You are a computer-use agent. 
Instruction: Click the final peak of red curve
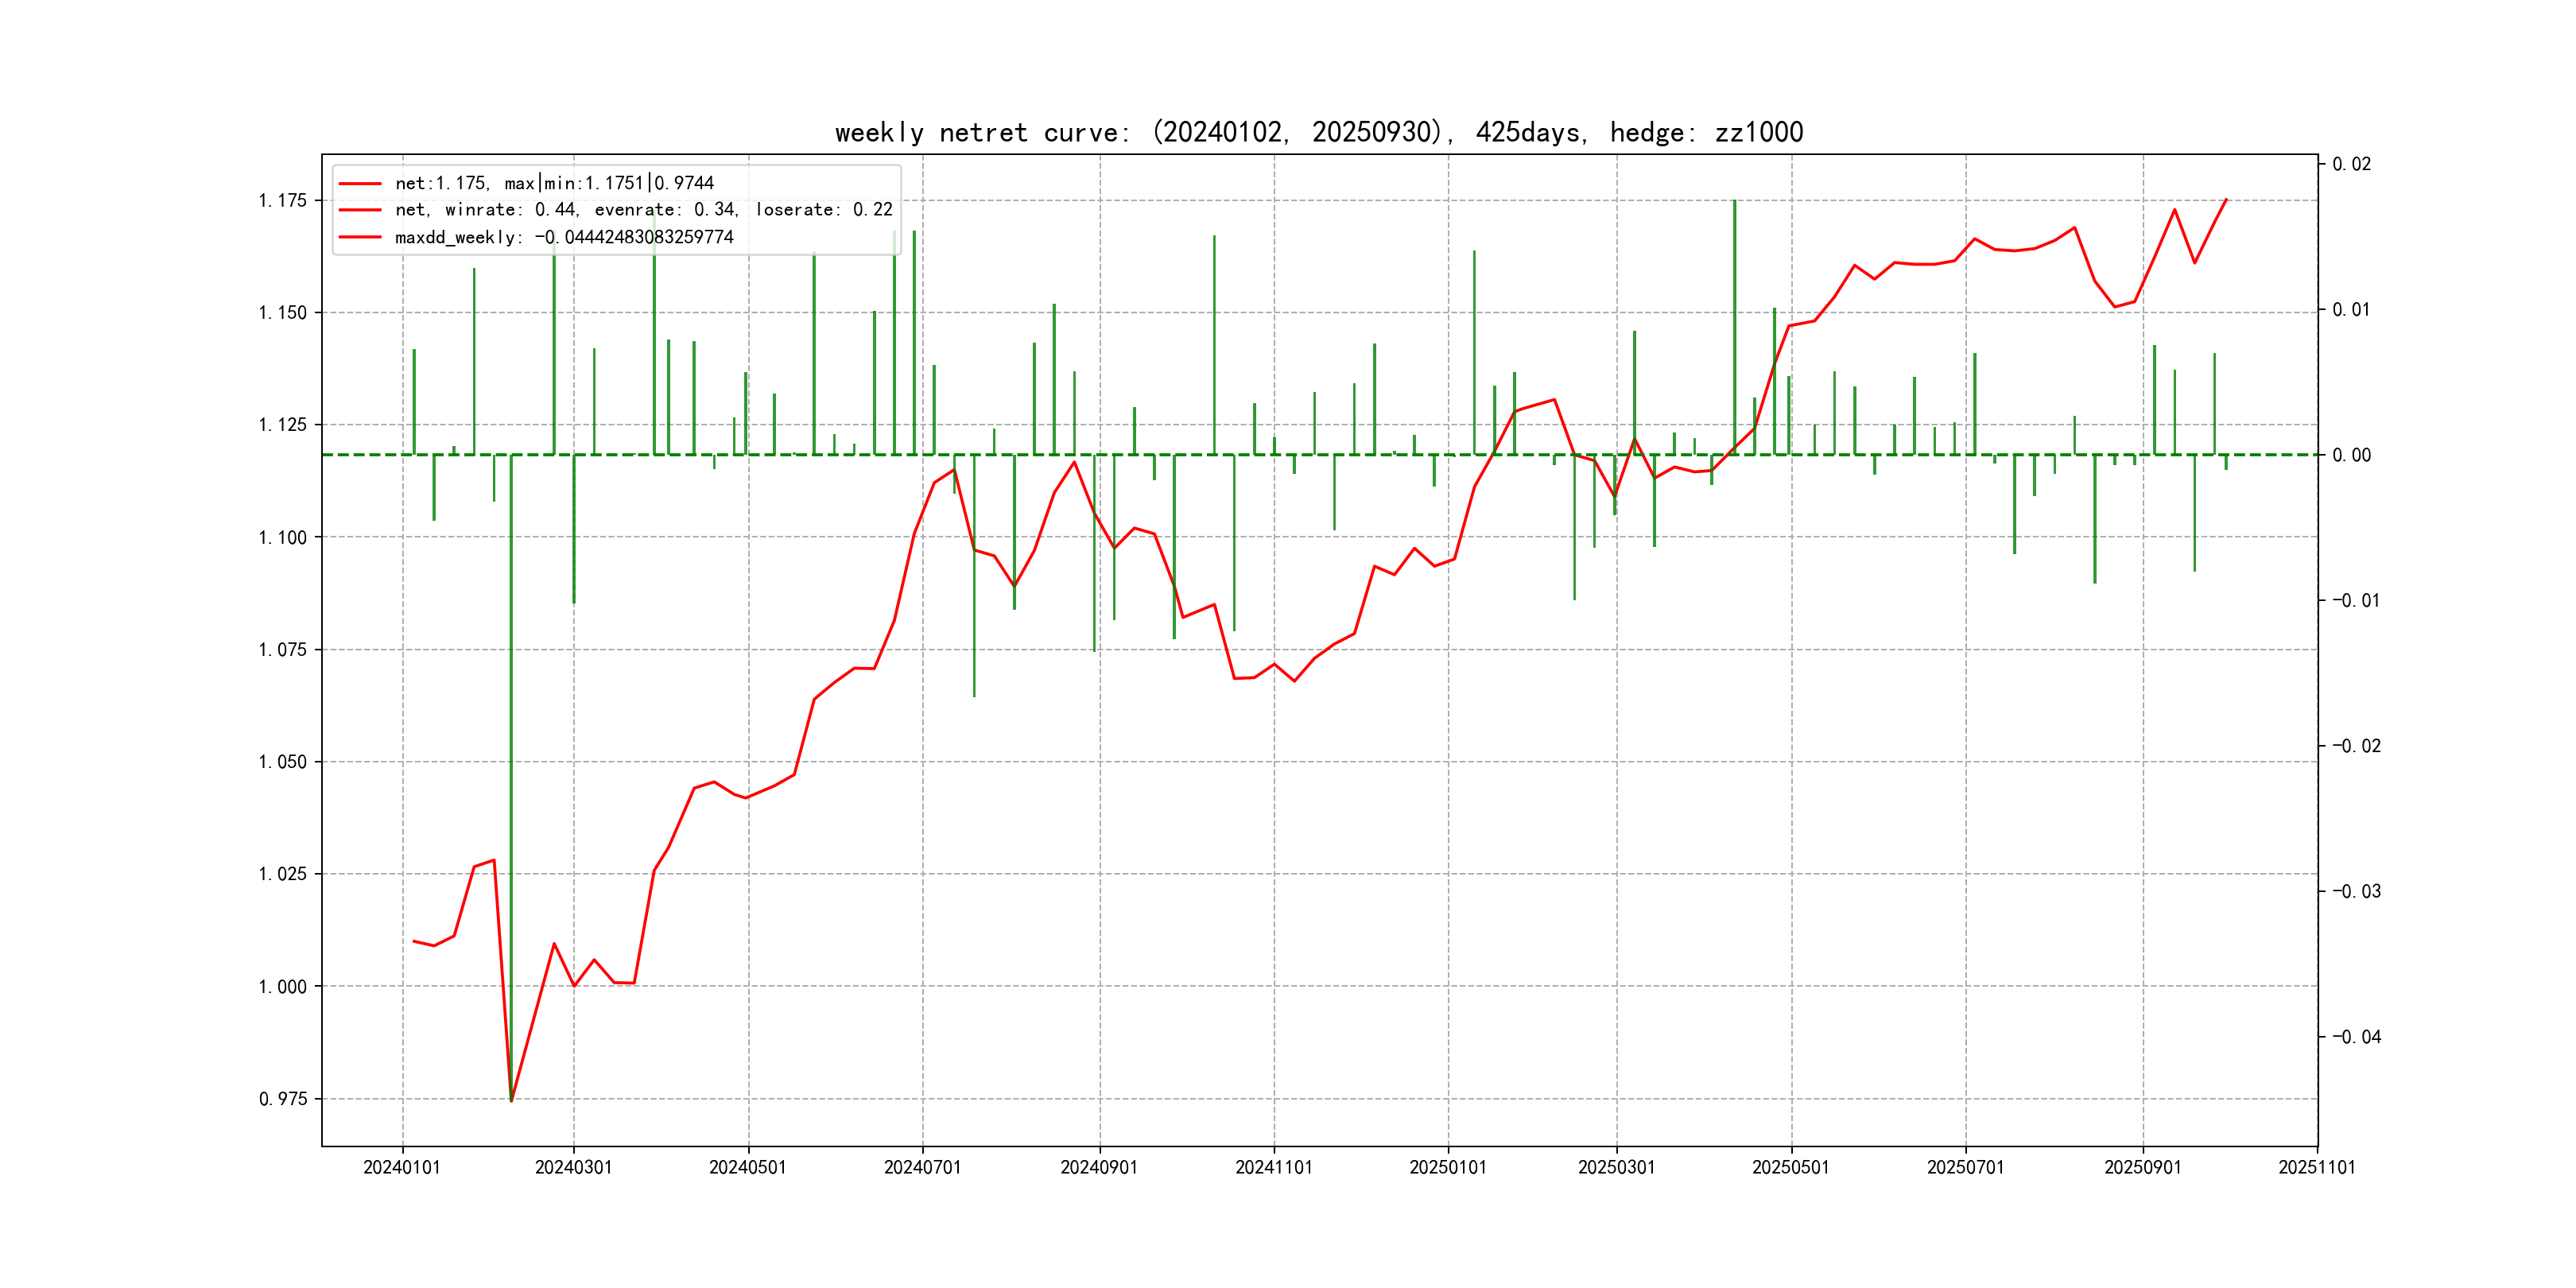(2226, 200)
